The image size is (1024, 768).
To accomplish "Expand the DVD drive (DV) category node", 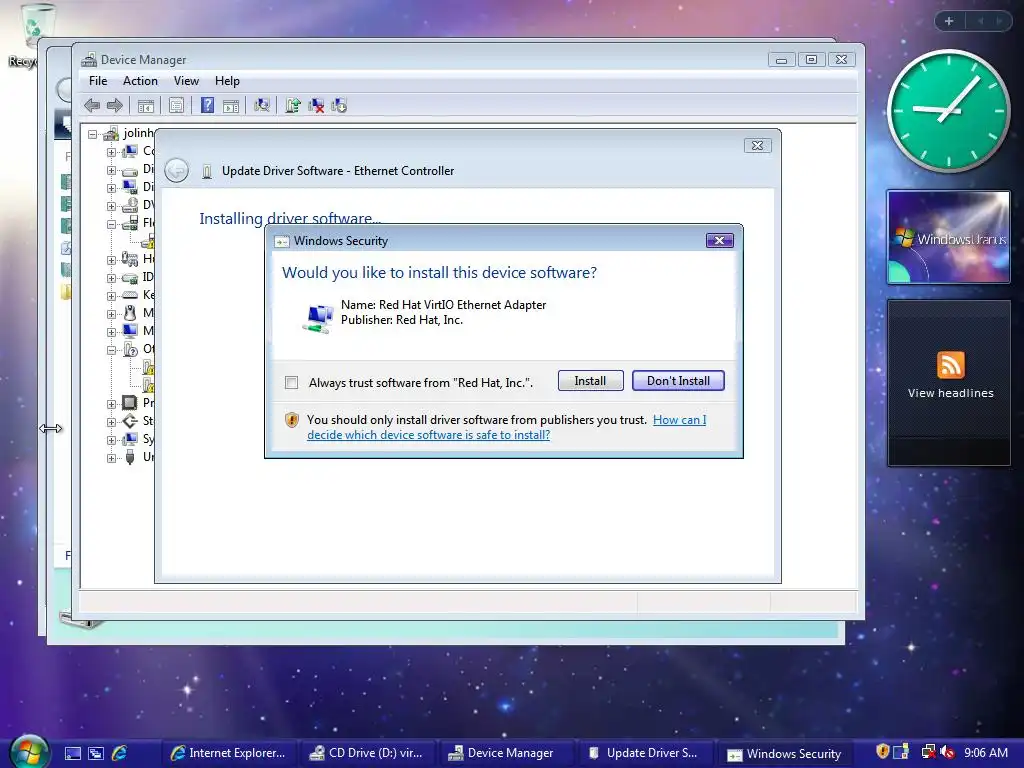I will pyautogui.click(x=112, y=206).
